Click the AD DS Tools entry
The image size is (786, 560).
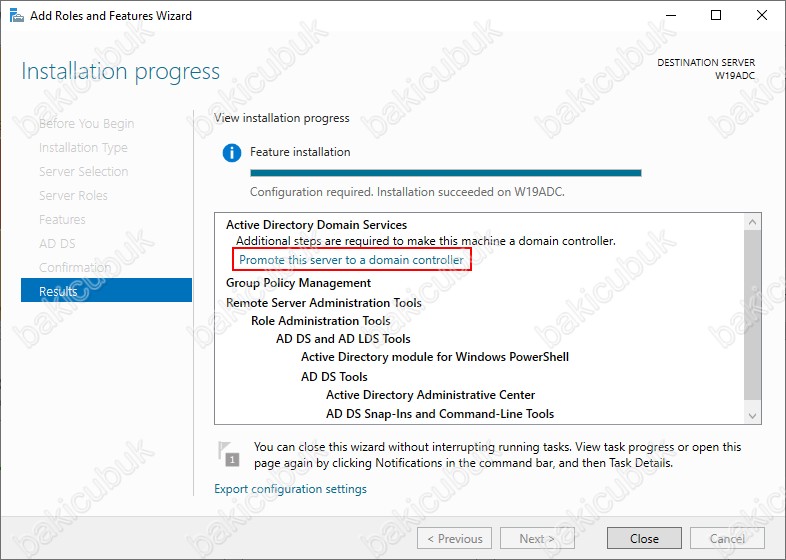click(334, 377)
